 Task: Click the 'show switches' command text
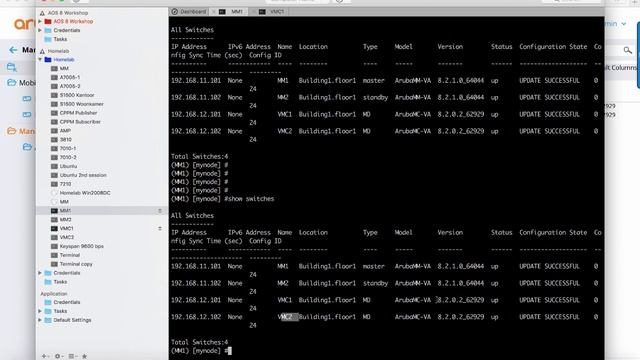point(251,199)
